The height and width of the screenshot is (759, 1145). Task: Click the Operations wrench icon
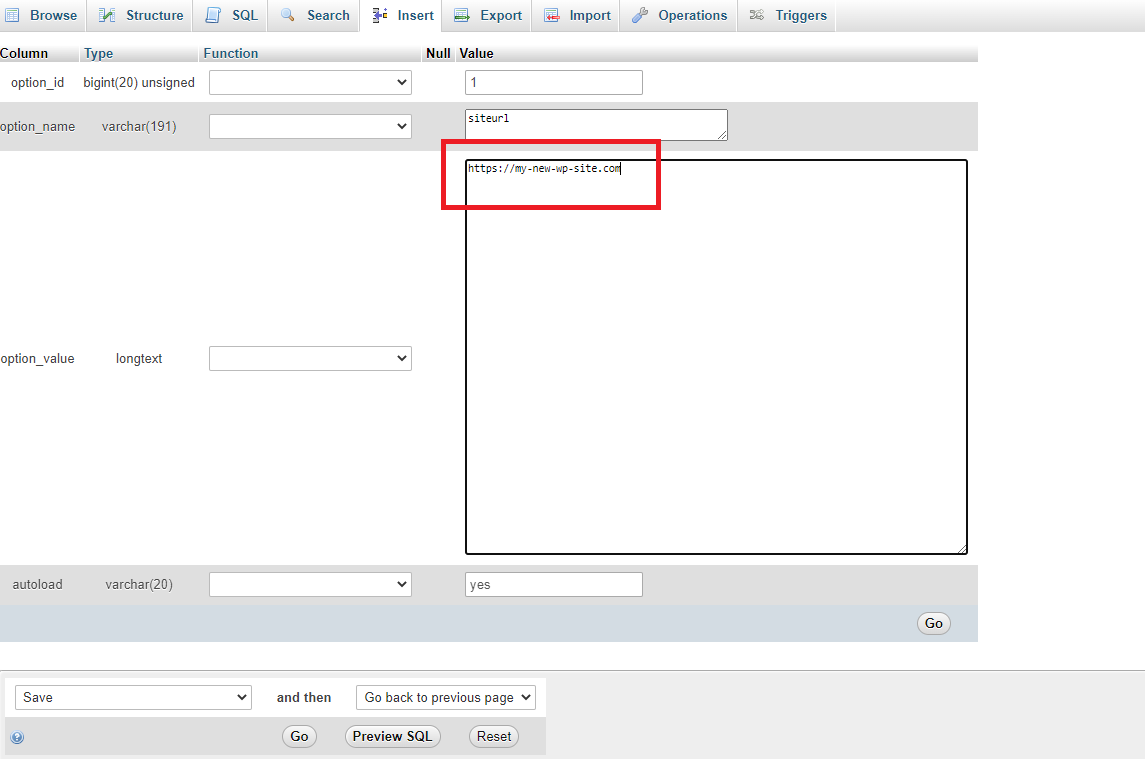tap(640, 15)
